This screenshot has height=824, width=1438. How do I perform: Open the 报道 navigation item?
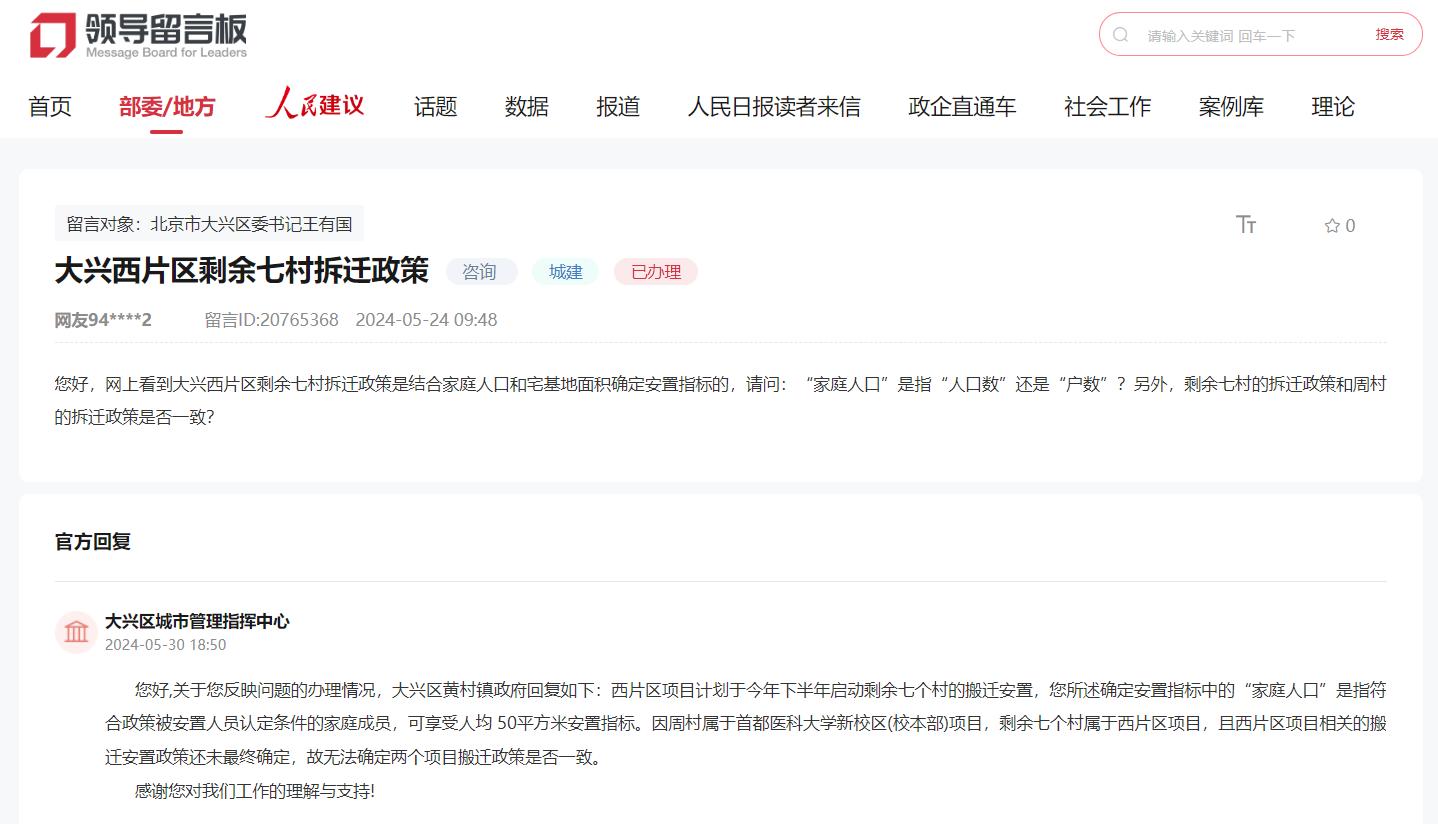[x=618, y=107]
